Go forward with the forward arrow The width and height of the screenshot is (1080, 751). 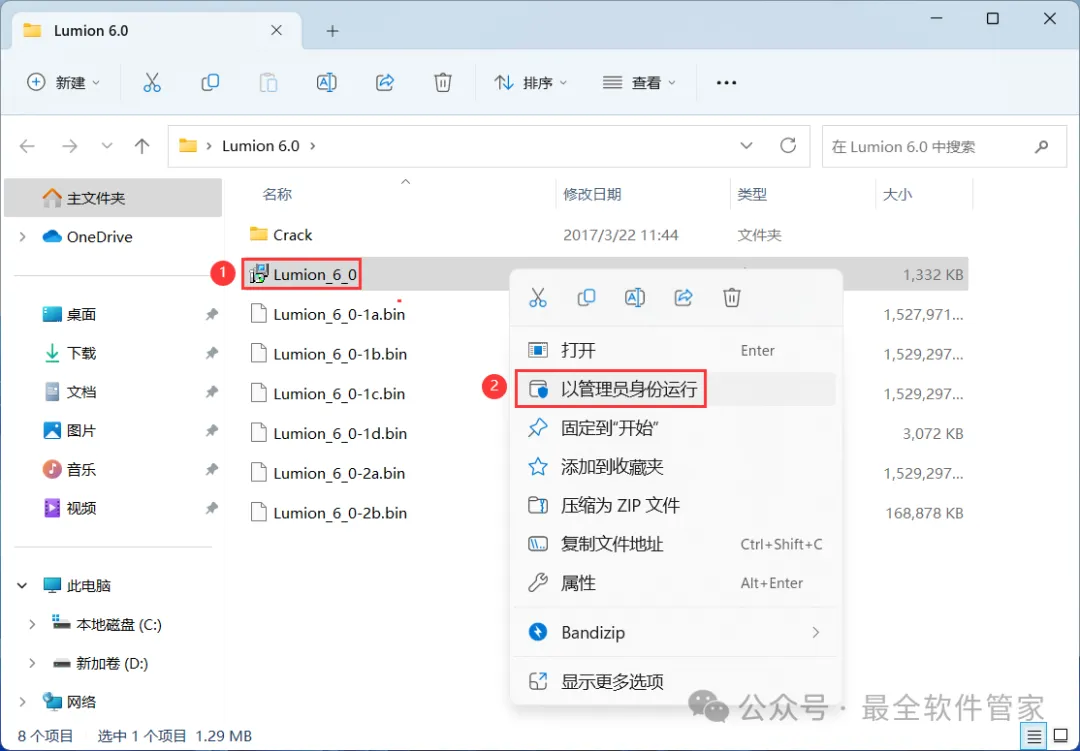[70, 146]
